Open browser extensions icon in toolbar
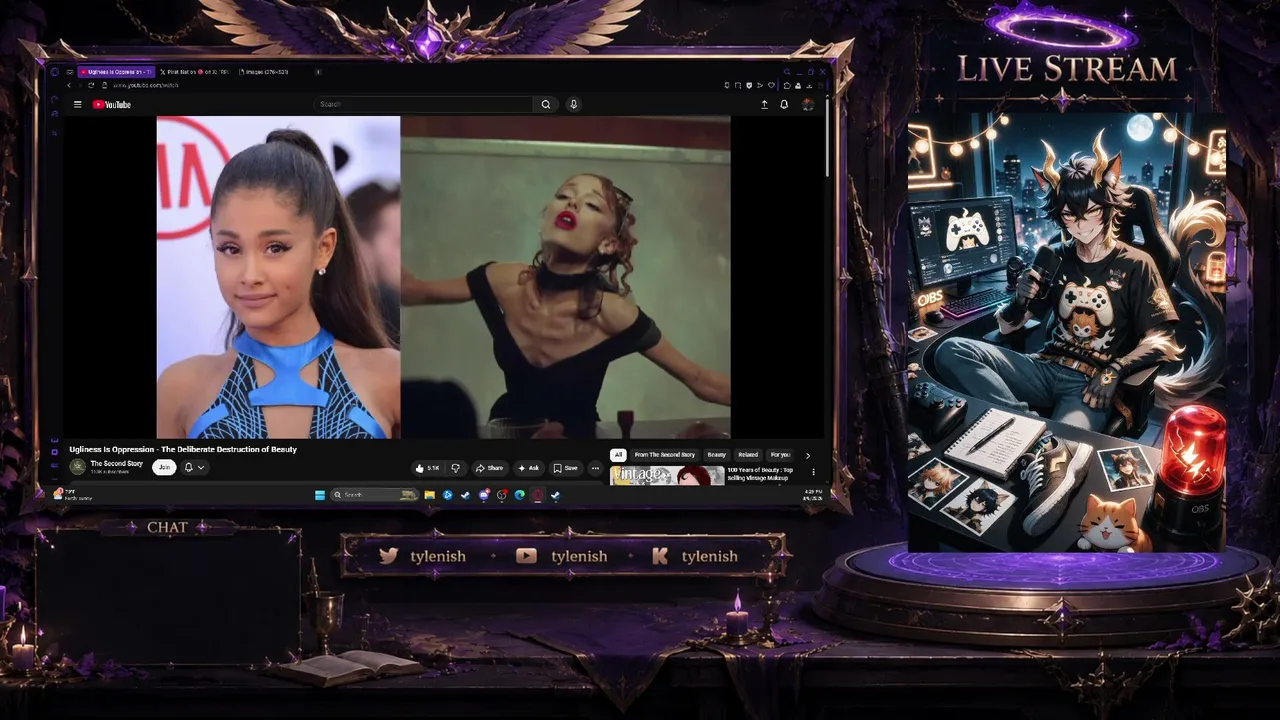This screenshot has height=720, width=1280. (787, 85)
